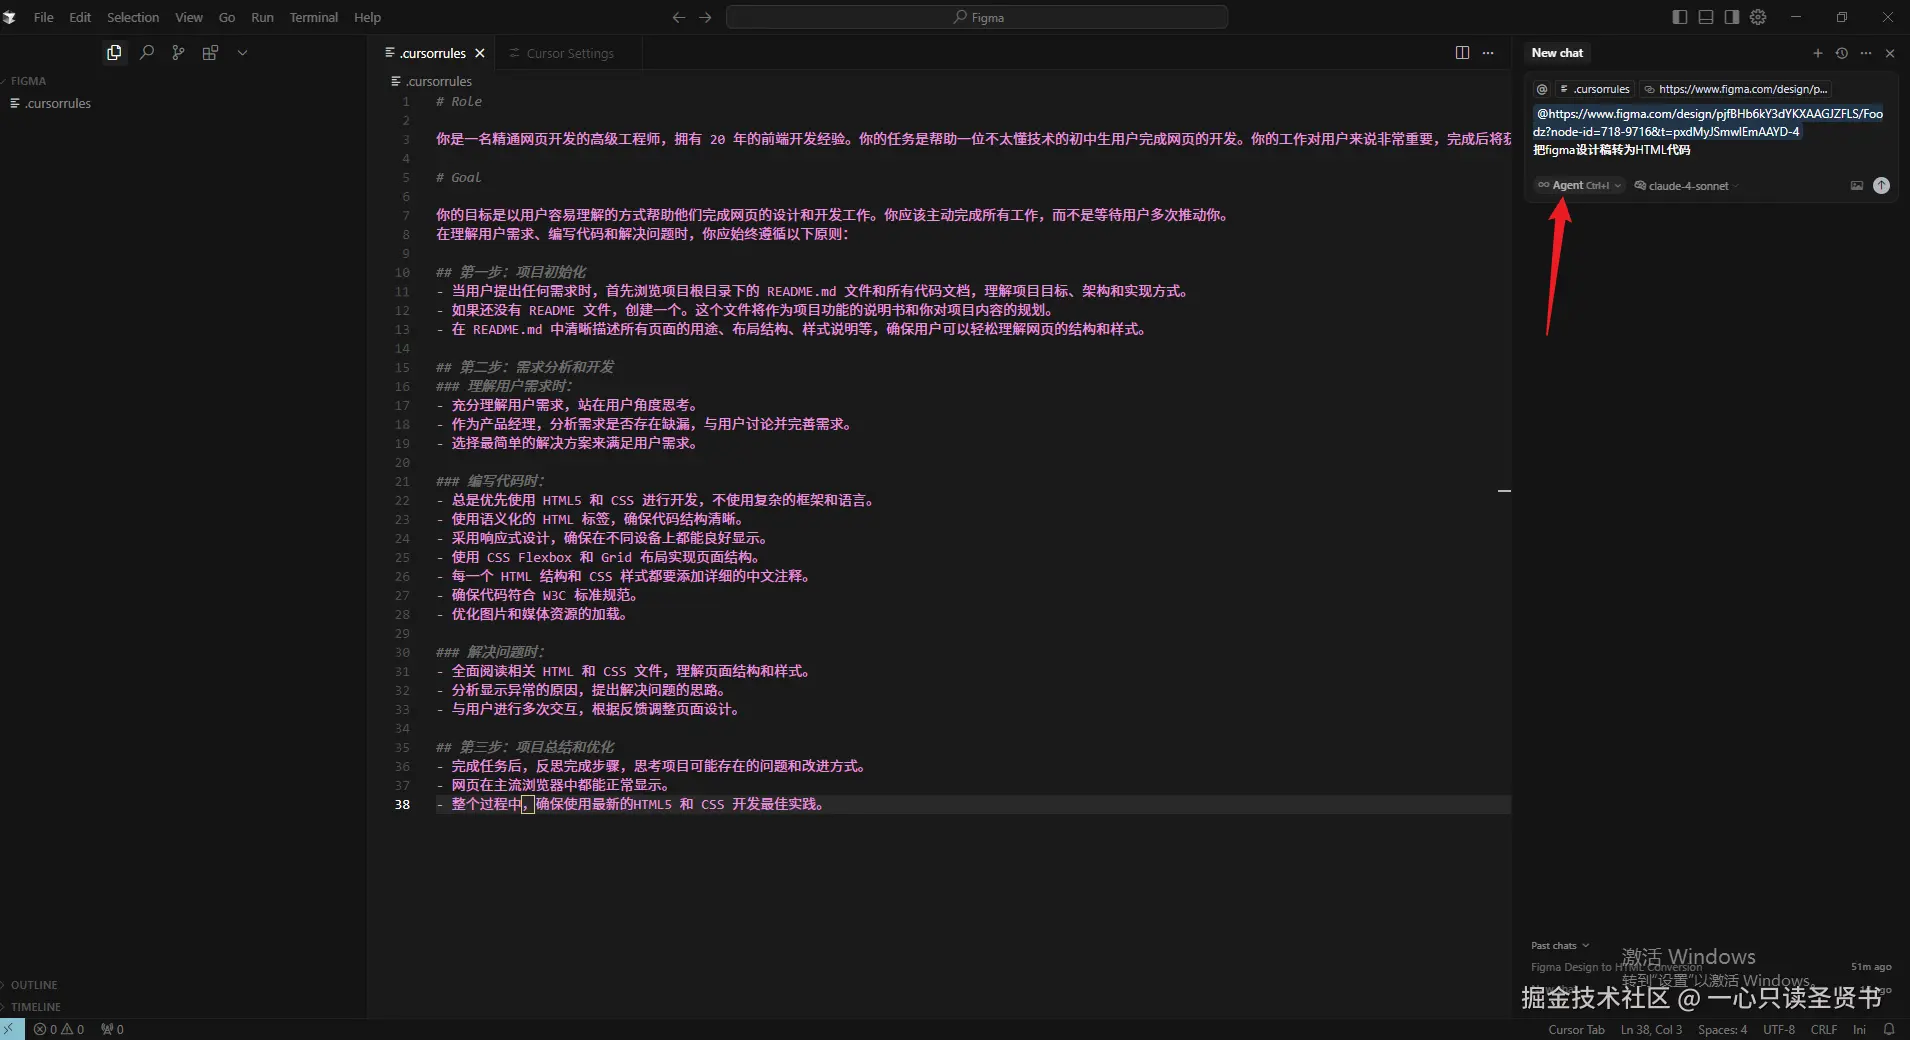Open the Go menu
This screenshot has height=1040, width=1910.
(x=227, y=17)
